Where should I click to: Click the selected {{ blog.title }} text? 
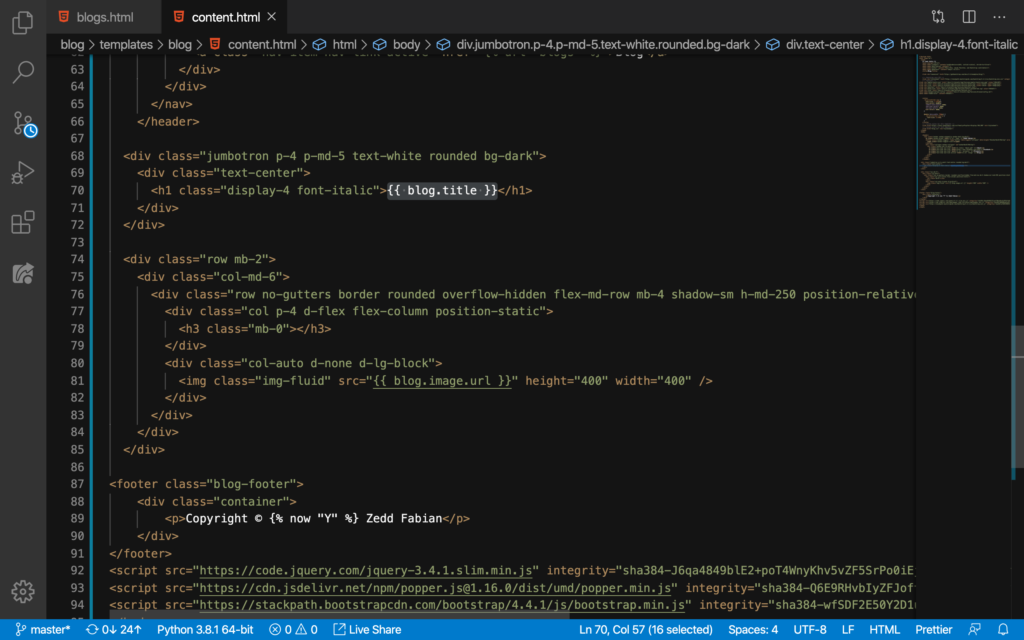point(442,191)
